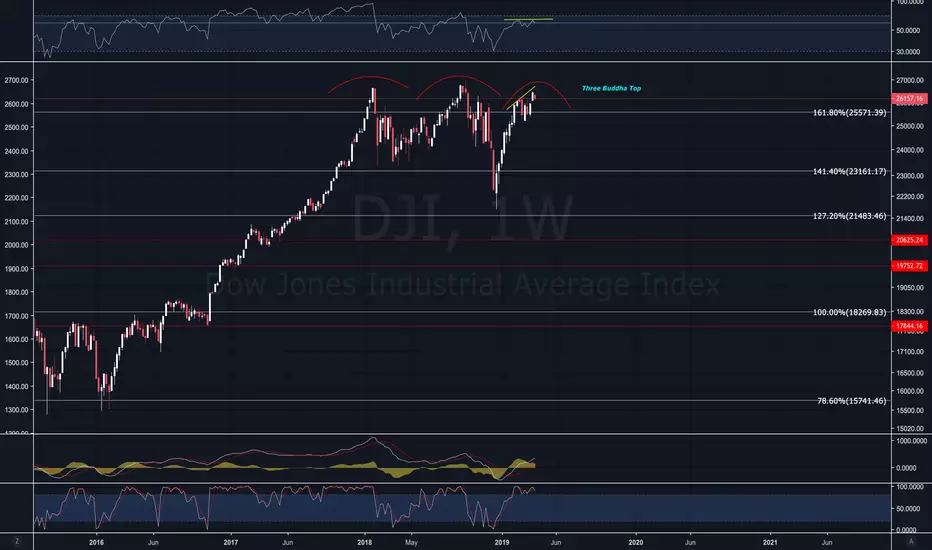Viewport: 932px width, 550px height.
Task: Click 21400.00 on the right price scale
Action: (909, 219)
